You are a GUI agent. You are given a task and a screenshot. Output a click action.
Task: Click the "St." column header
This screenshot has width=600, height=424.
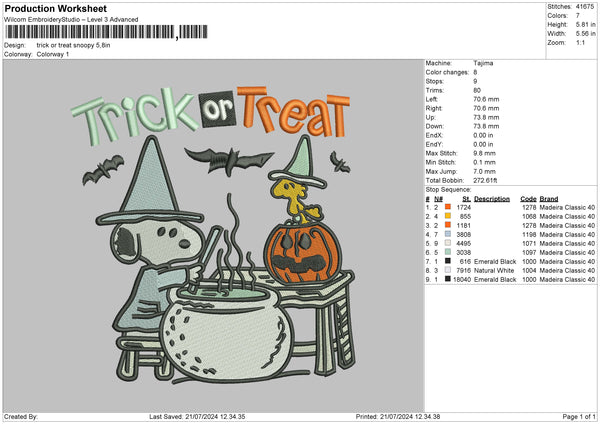[466, 199]
